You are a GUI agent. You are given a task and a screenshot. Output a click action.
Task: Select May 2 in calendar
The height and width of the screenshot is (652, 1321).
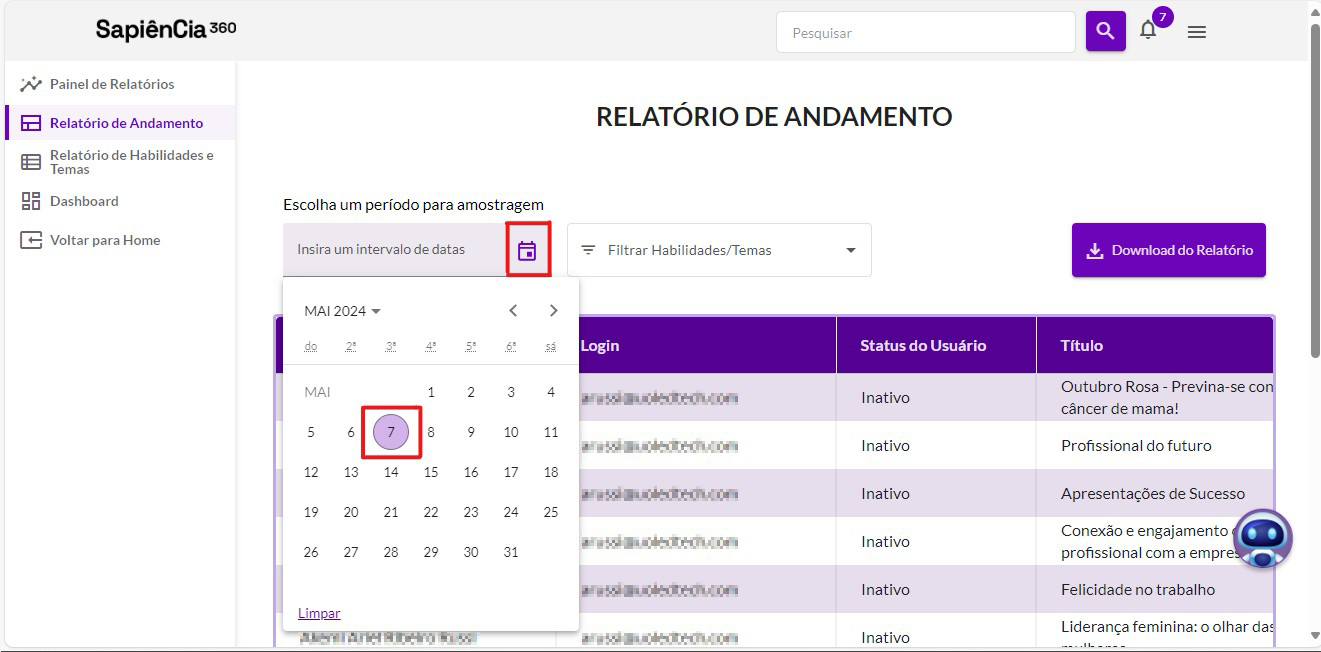point(471,392)
